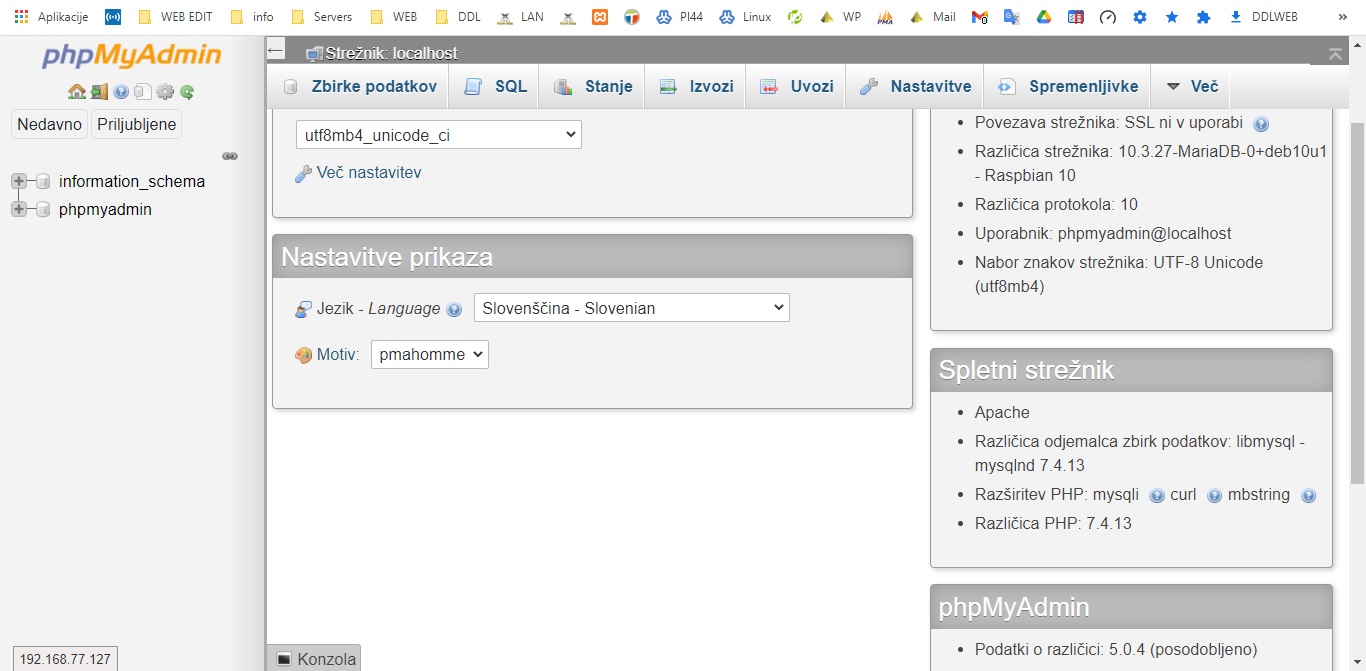Reload the navigation panel green arrow icon
The image size is (1366, 671).
point(187,92)
